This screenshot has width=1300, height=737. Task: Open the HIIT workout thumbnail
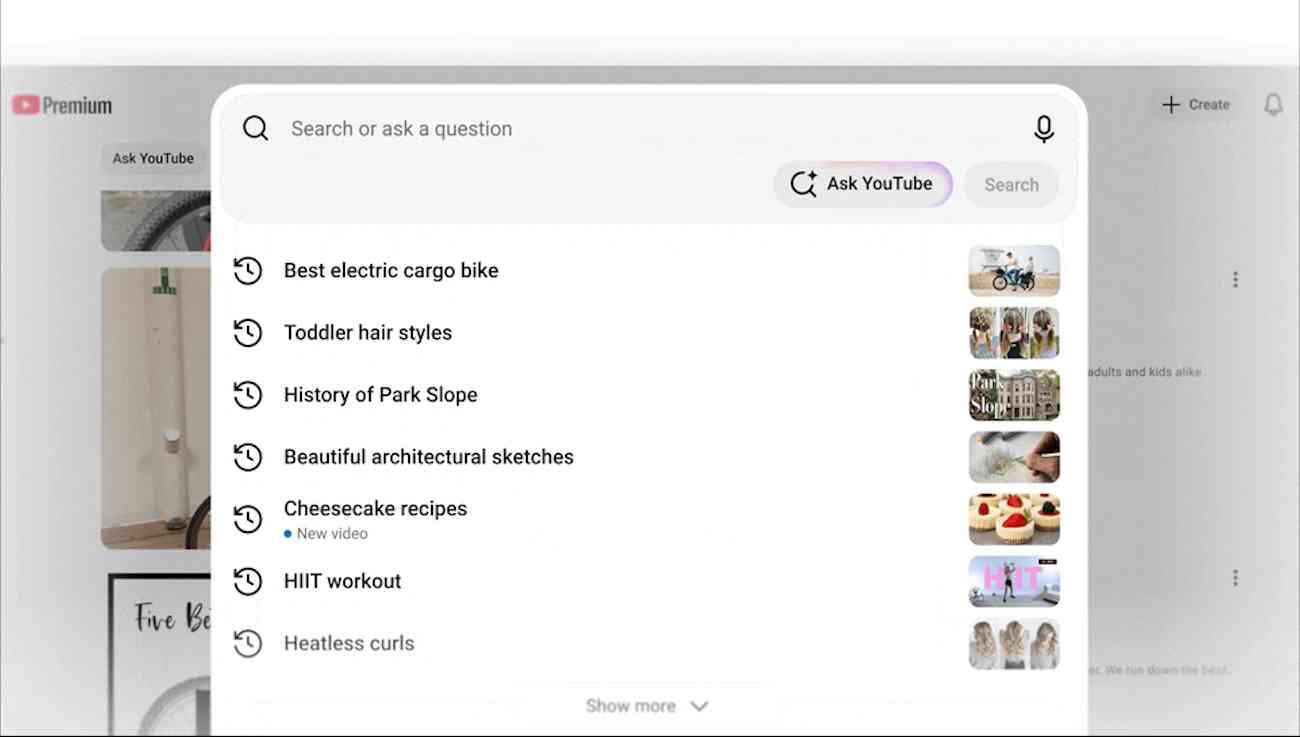pos(1014,581)
